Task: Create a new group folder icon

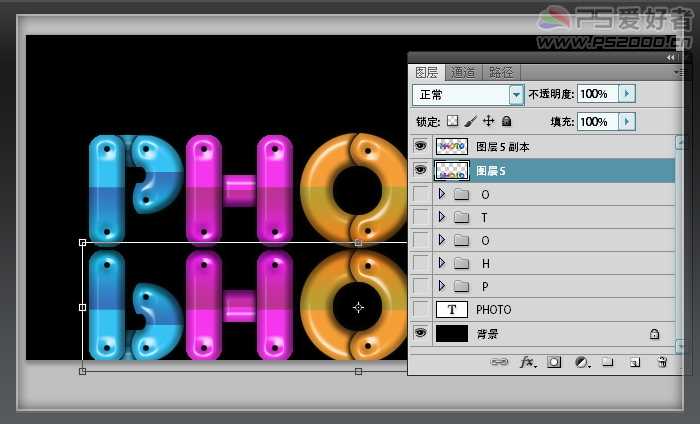Action: tap(607, 362)
